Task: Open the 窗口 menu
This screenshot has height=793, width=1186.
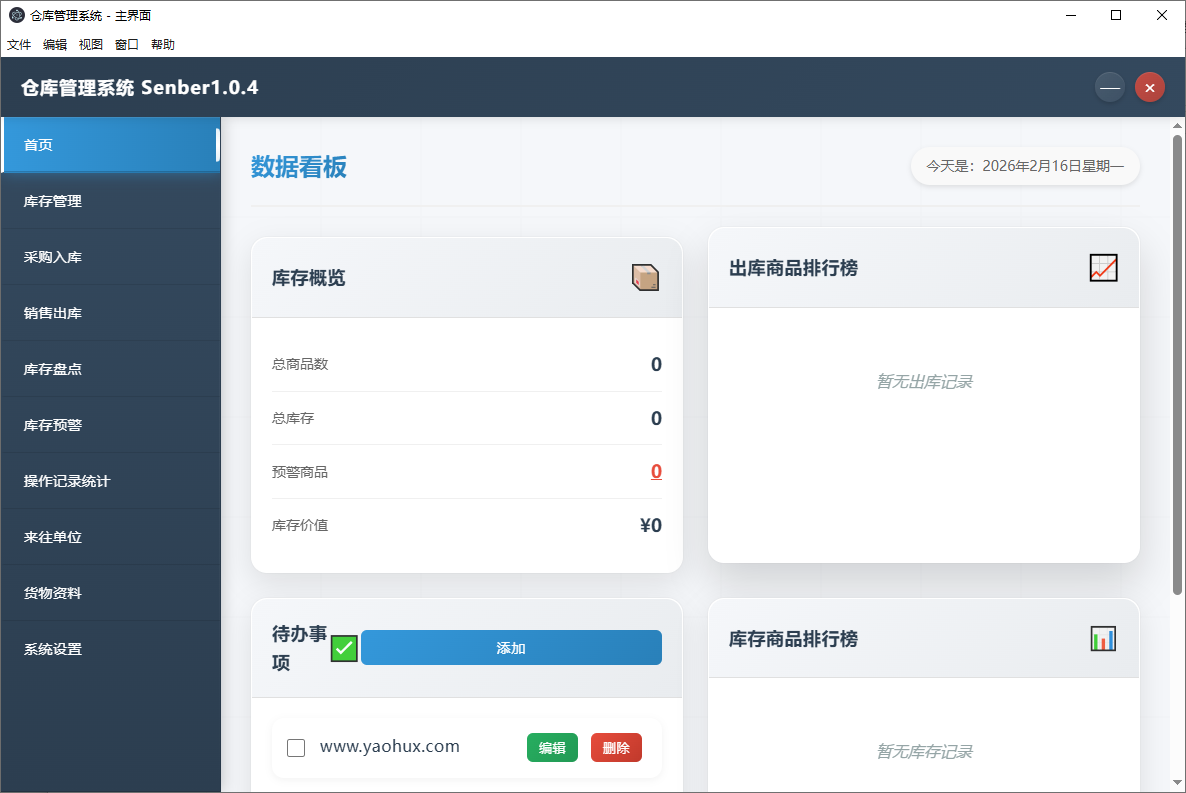Action: 126,44
